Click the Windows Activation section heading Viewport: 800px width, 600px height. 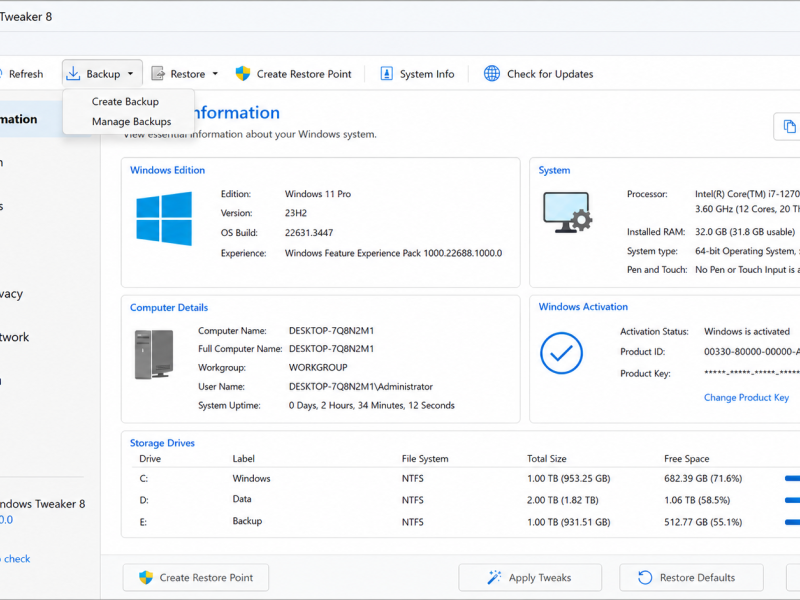(583, 307)
